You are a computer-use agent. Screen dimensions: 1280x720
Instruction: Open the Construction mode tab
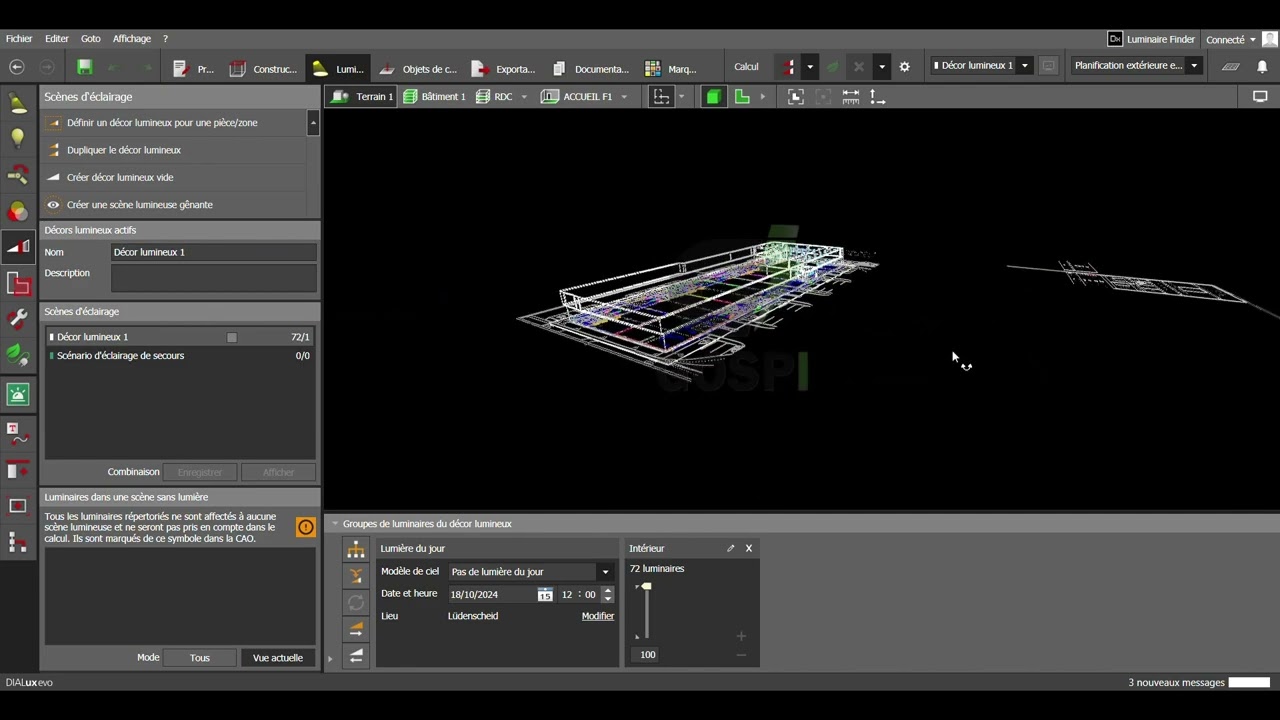(x=264, y=69)
